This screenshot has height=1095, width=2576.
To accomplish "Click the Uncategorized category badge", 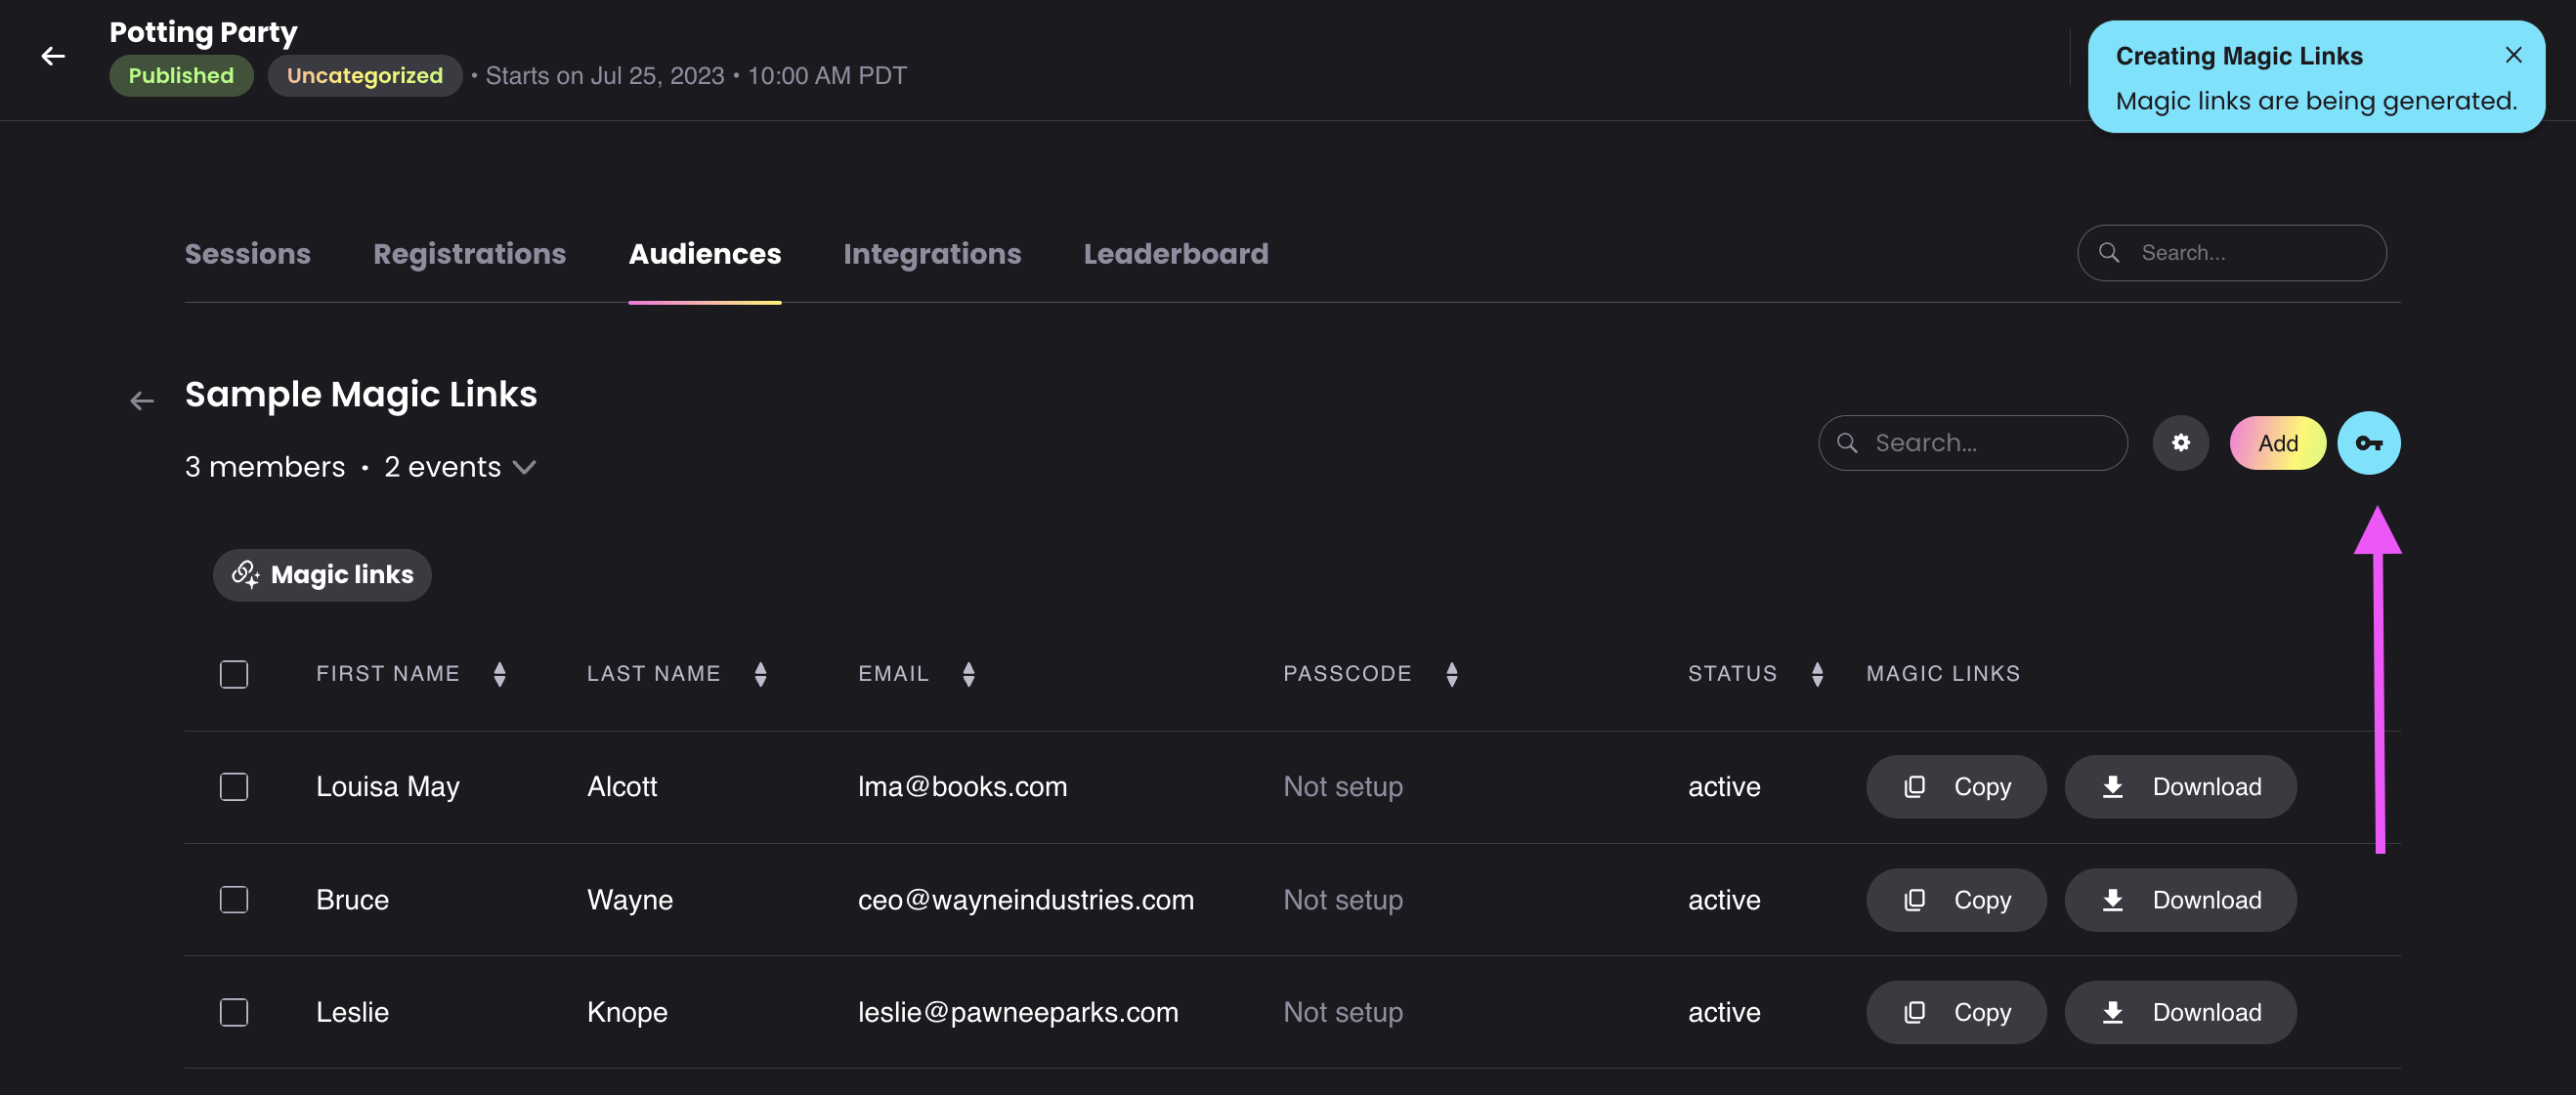I will [x=364, y=76].
